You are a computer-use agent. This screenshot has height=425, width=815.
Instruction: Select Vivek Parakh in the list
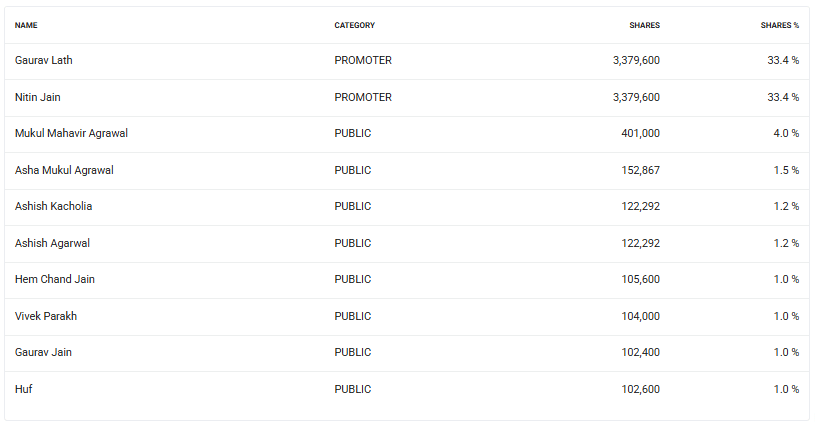coord(46,316)
